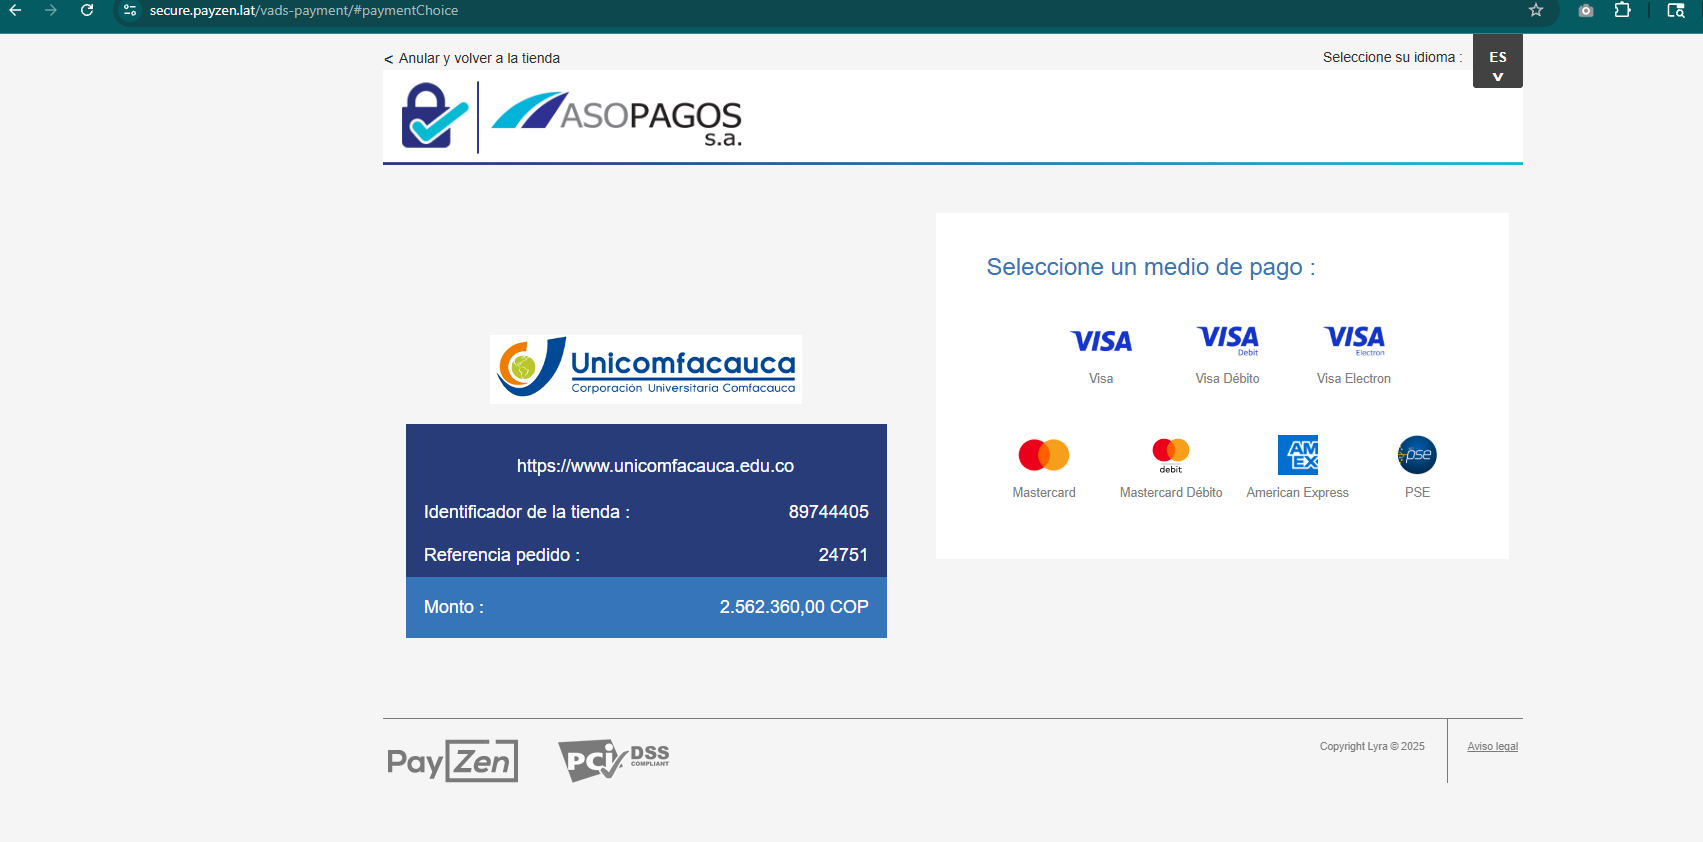Click the Visa Débito text label
The width and height of the screenshot is (1703, 842).
1228,378
